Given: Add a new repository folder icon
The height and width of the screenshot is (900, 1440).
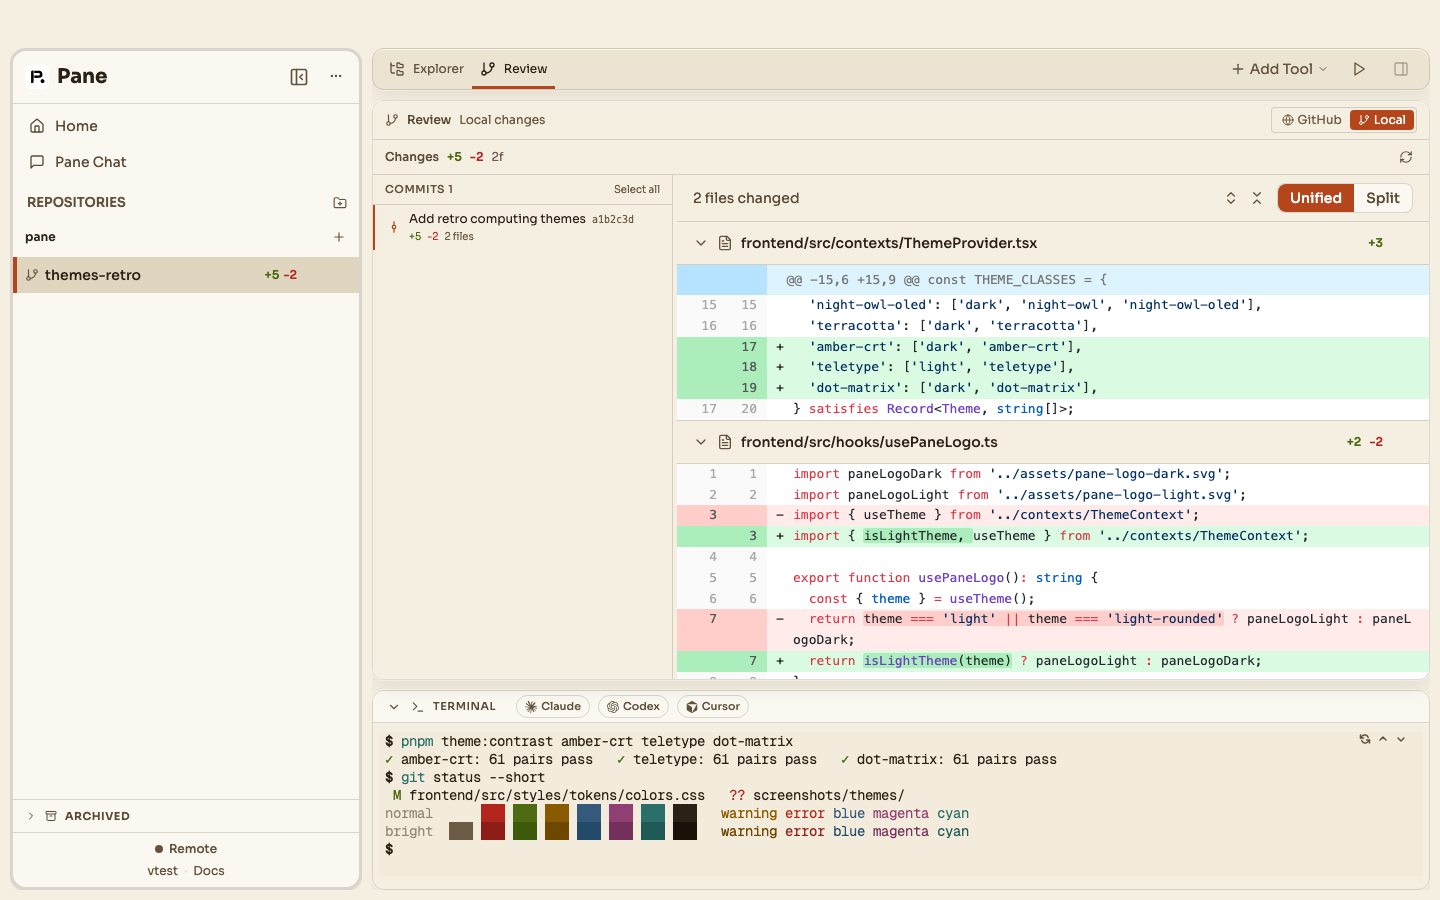Looking at the screenshot, I should (340, 202).
